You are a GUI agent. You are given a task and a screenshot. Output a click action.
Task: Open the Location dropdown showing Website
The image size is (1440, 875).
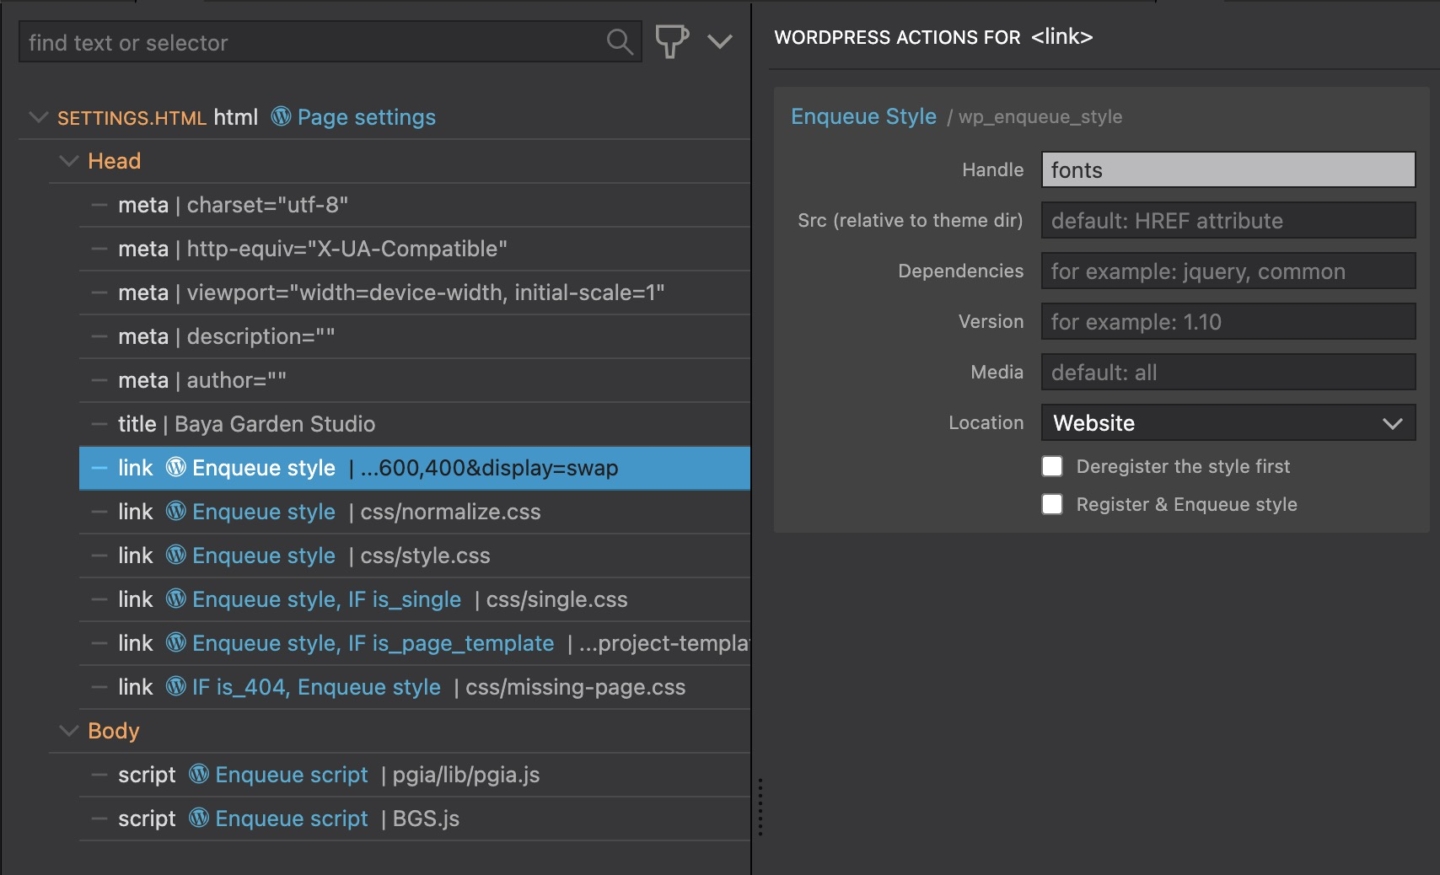tap(1228, 422)
